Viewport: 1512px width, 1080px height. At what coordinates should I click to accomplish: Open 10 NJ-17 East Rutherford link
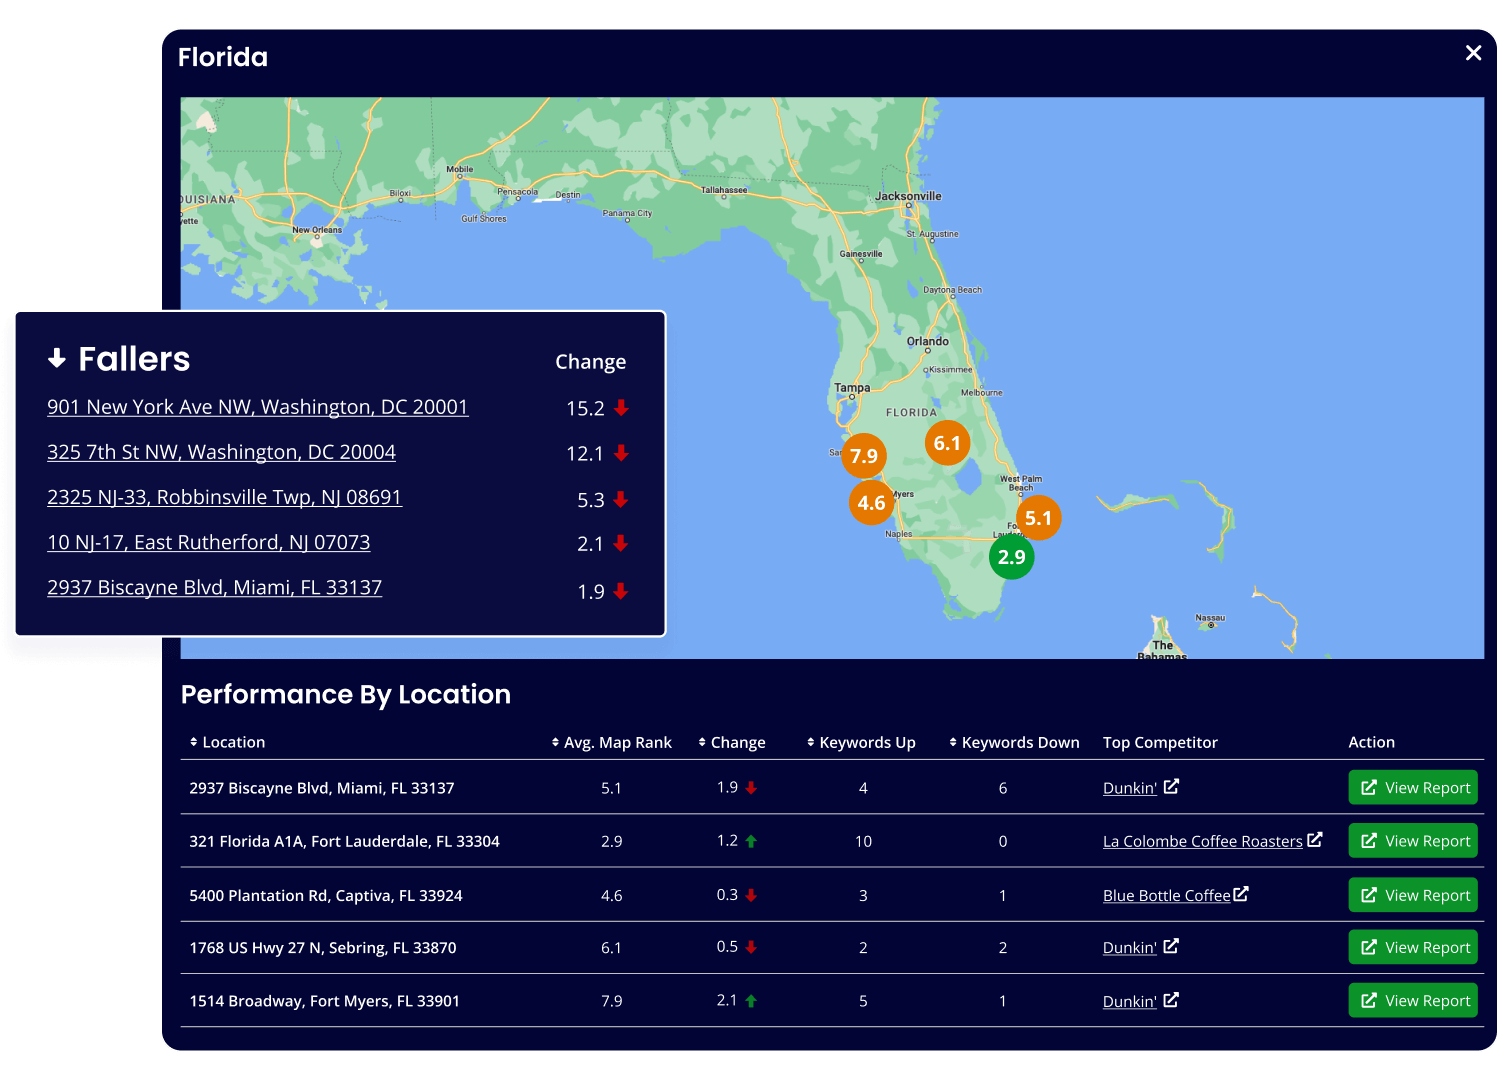[208, 542]
